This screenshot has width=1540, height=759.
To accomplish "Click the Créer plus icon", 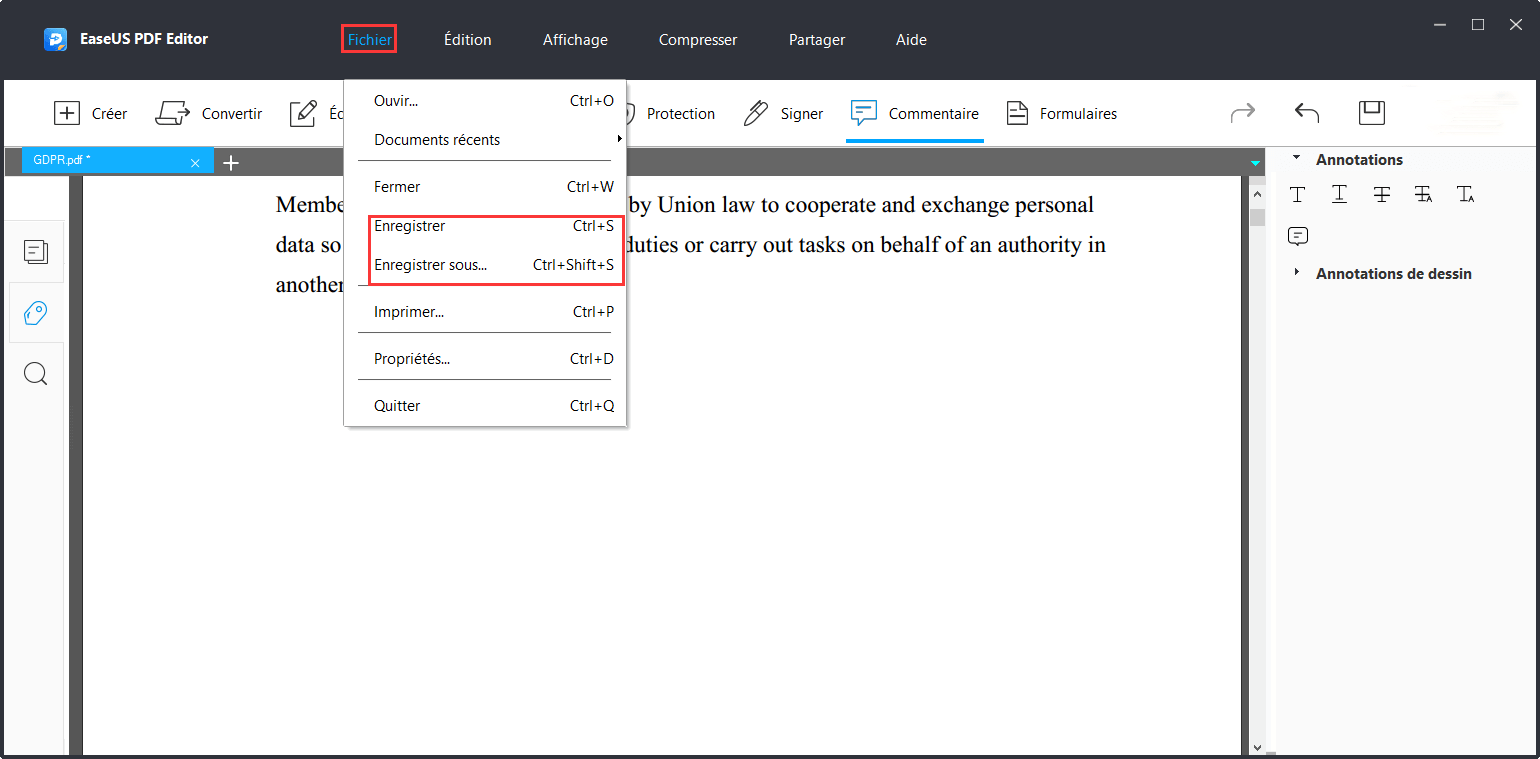I will click(x=67, y=113).
